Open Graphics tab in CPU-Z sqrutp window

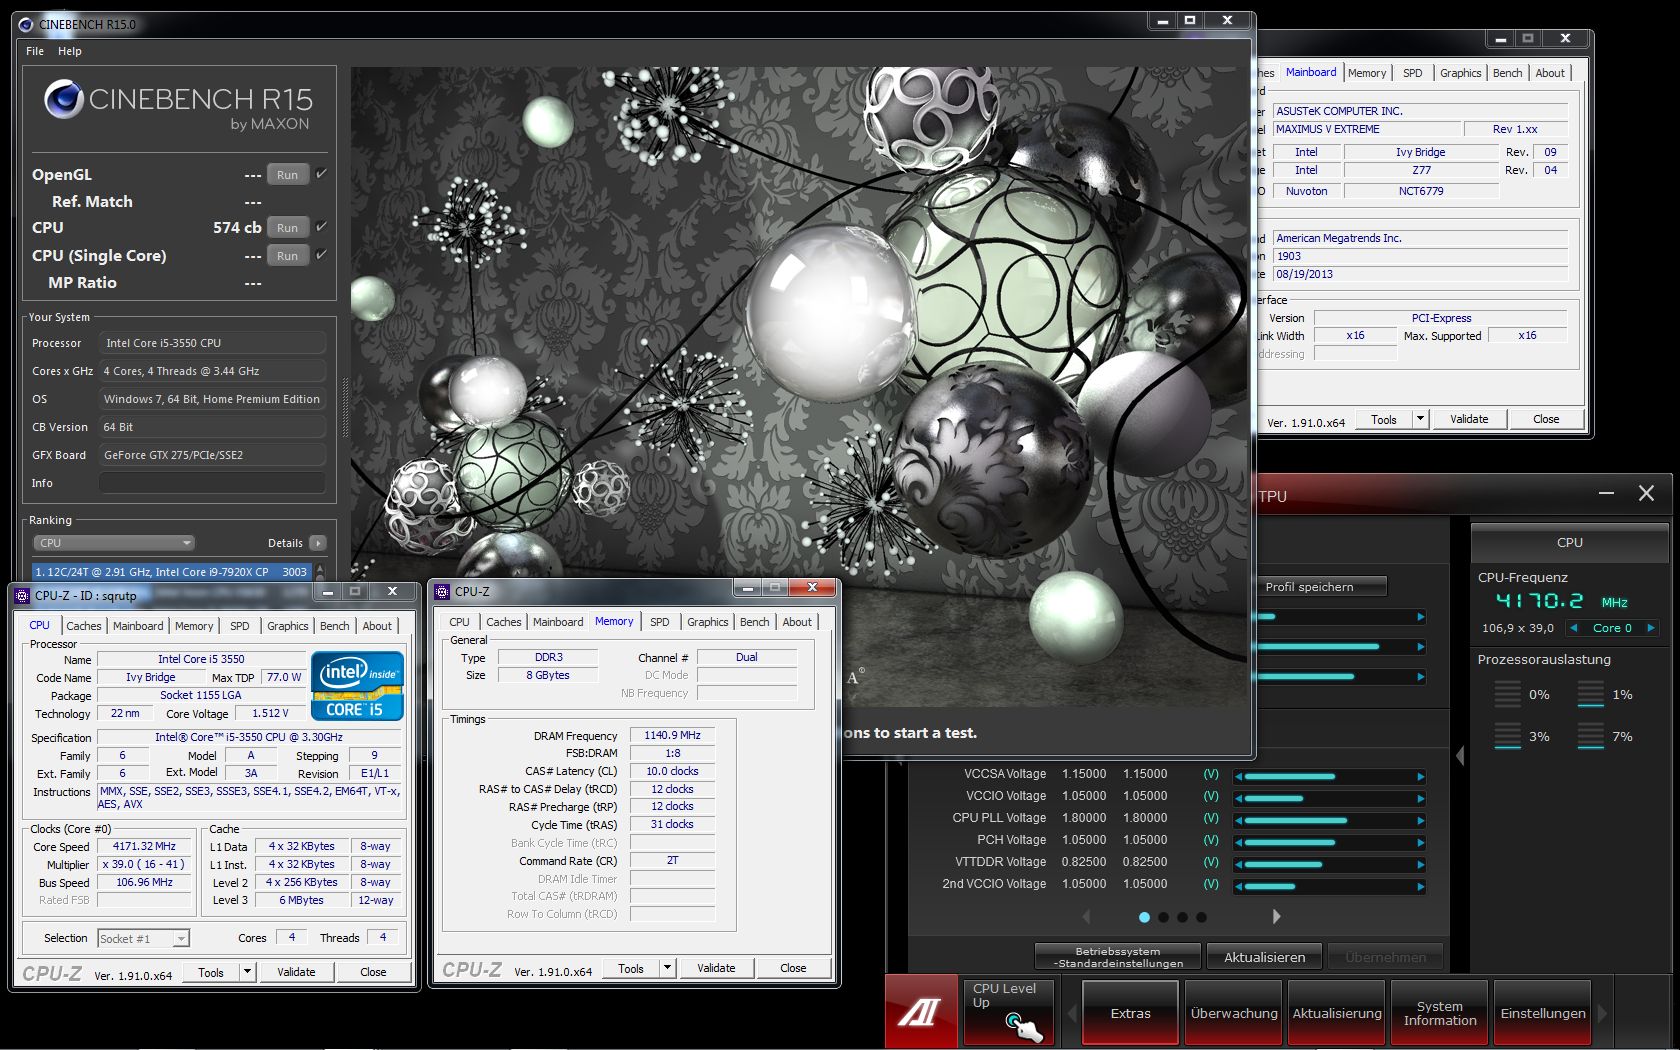point(288,626)
